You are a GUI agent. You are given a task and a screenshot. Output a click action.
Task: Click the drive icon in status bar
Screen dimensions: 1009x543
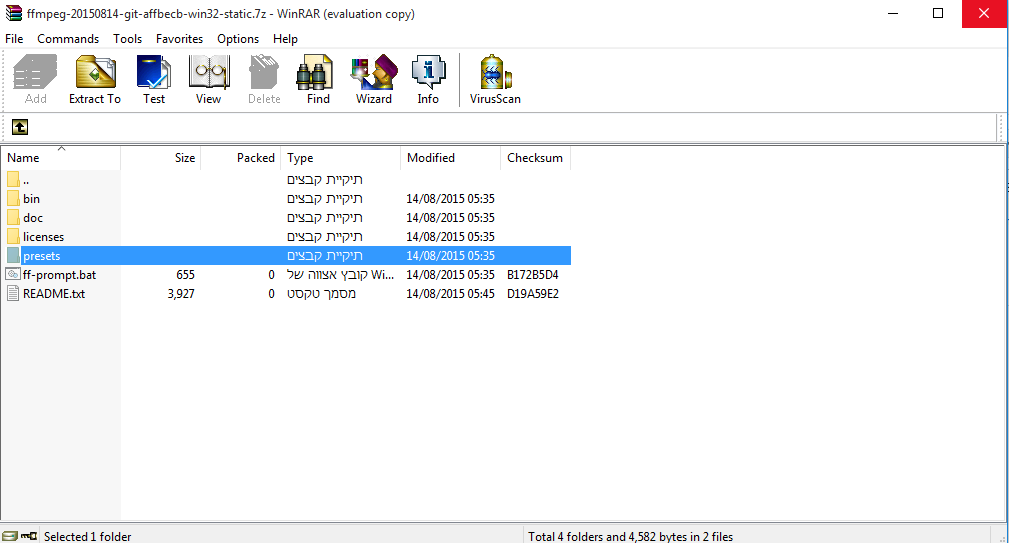(10, 536)
